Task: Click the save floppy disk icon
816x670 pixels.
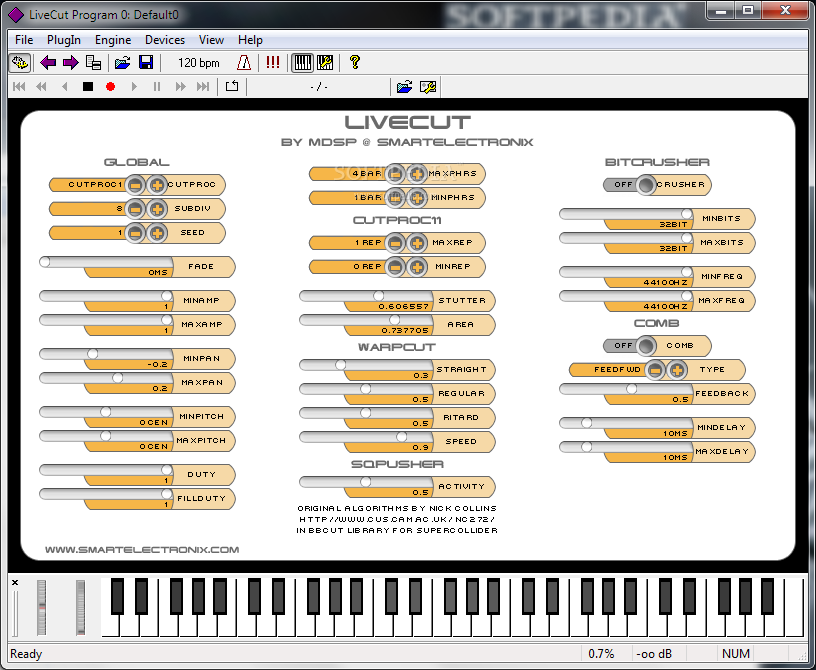Action: 146,62
